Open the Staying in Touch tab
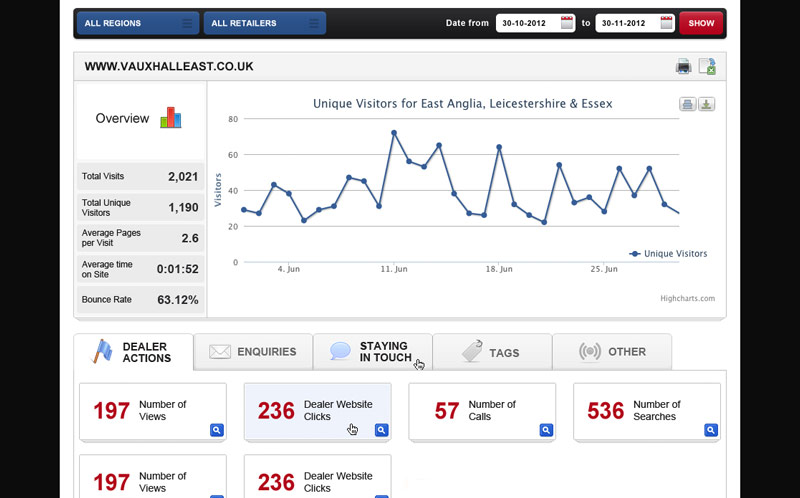 [x=372, y=352]
